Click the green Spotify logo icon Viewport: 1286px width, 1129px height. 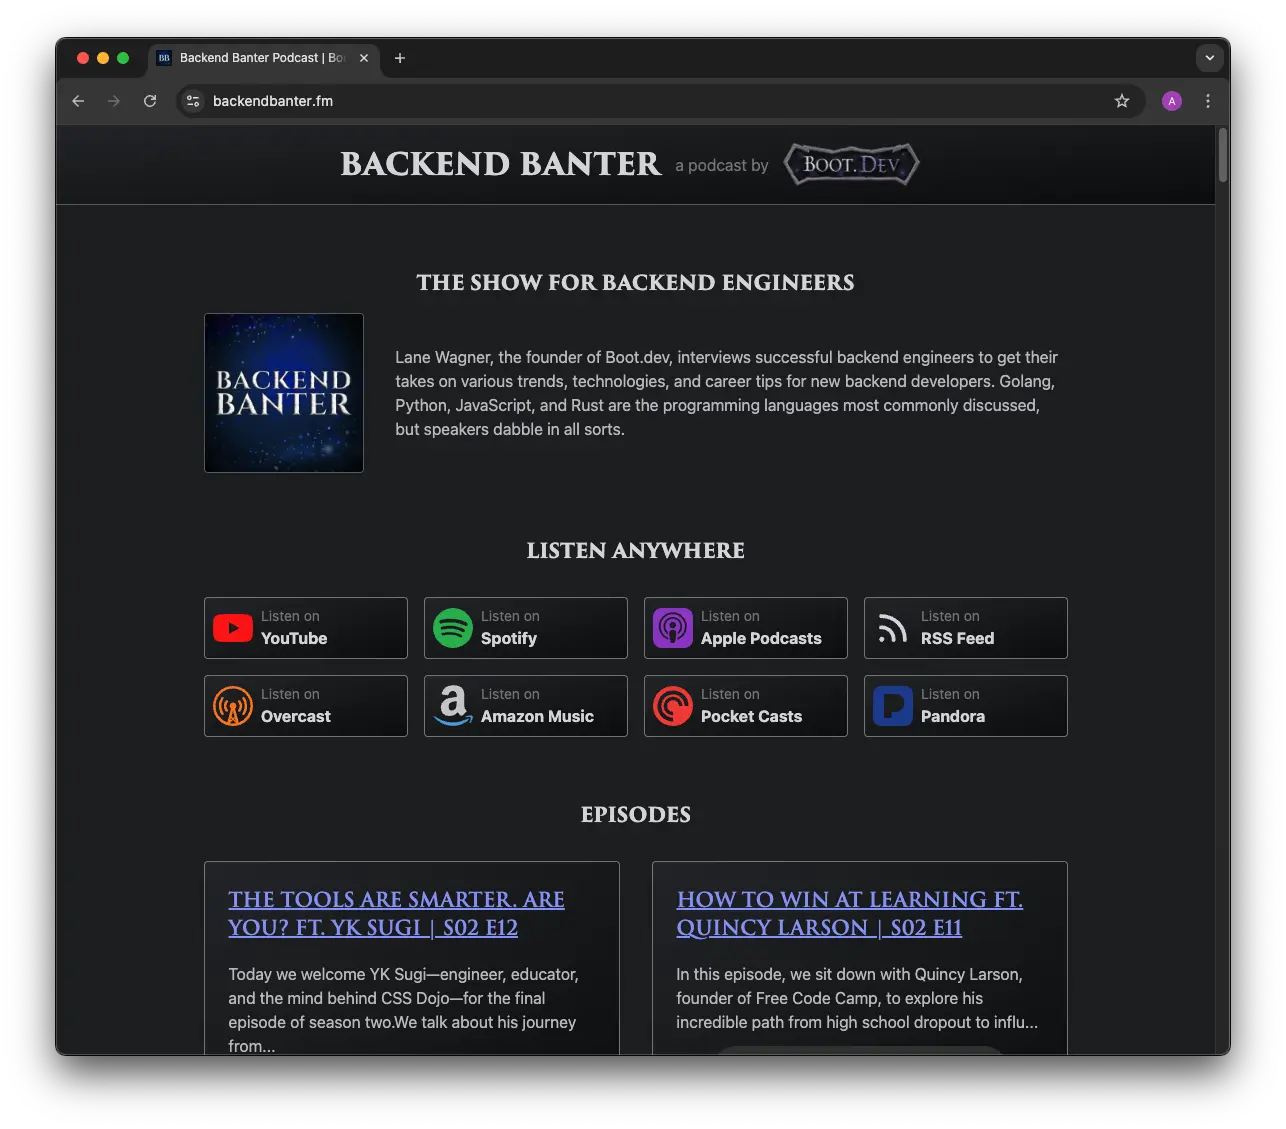453,628
